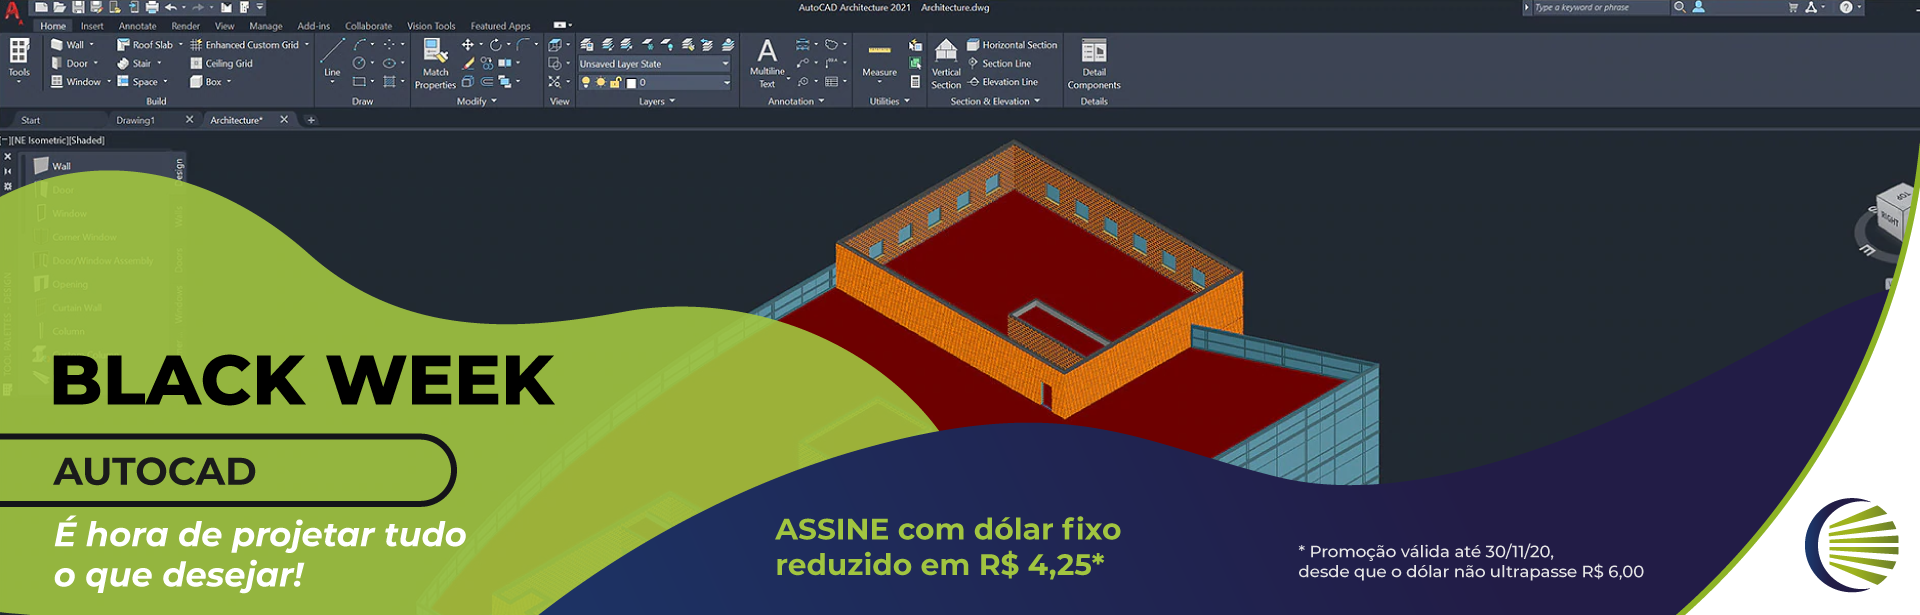Screen dimensions: 1920x615
Task: Toggle the layer lock padlock icon
Action: pyautogui.click(x=616, y=82)
